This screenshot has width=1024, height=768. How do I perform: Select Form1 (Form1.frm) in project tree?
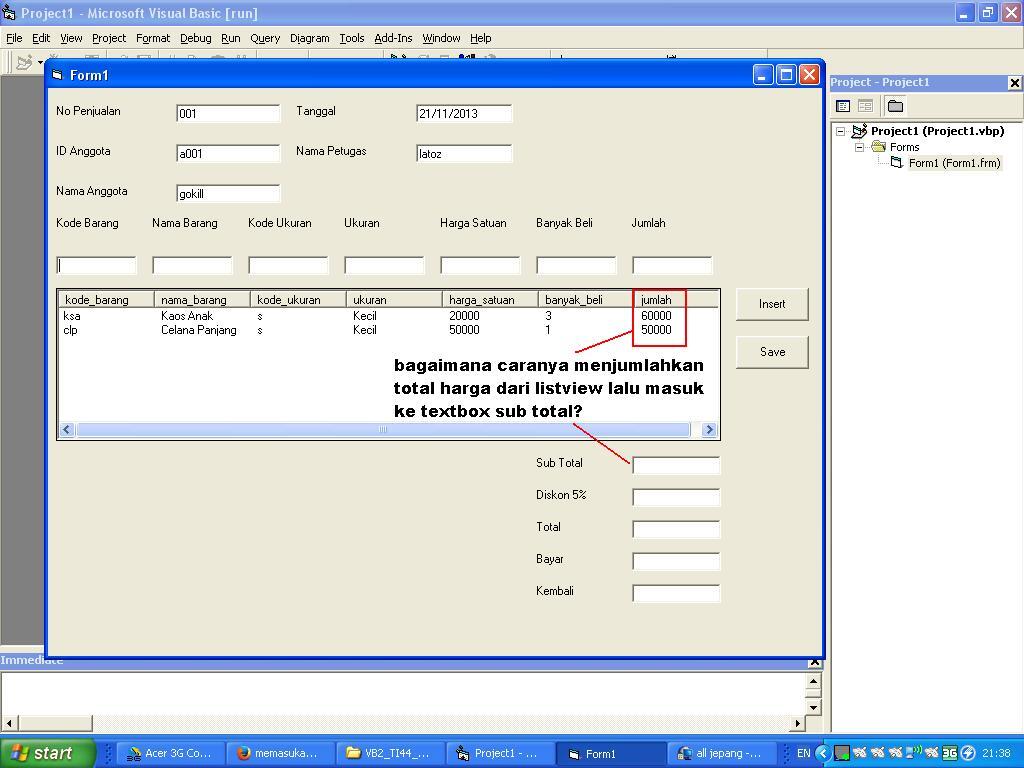pos(953,163)
